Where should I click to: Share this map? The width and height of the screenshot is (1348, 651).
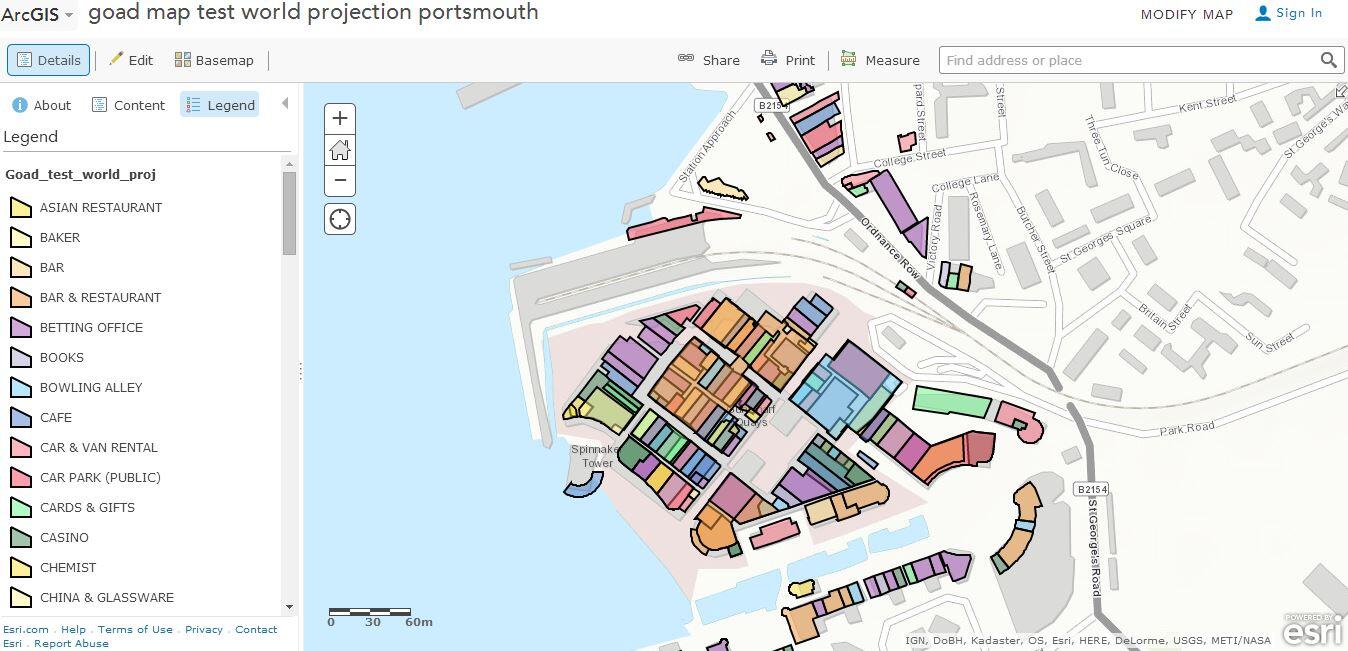point(709,60)
